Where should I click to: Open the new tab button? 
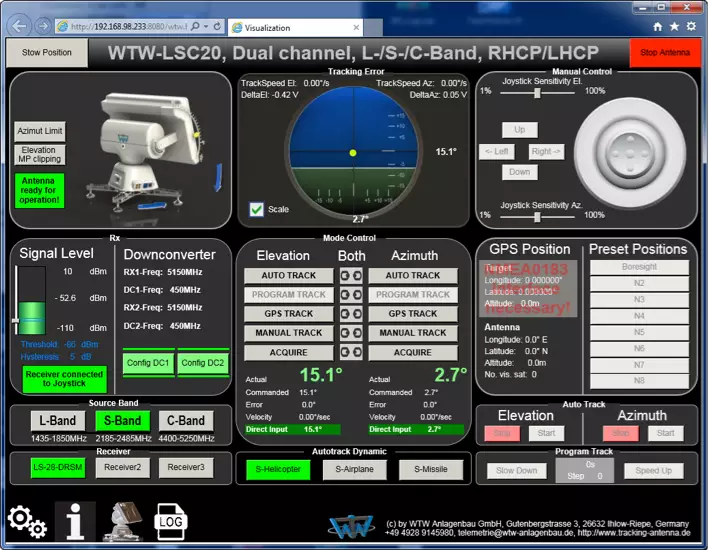[373, 28]
